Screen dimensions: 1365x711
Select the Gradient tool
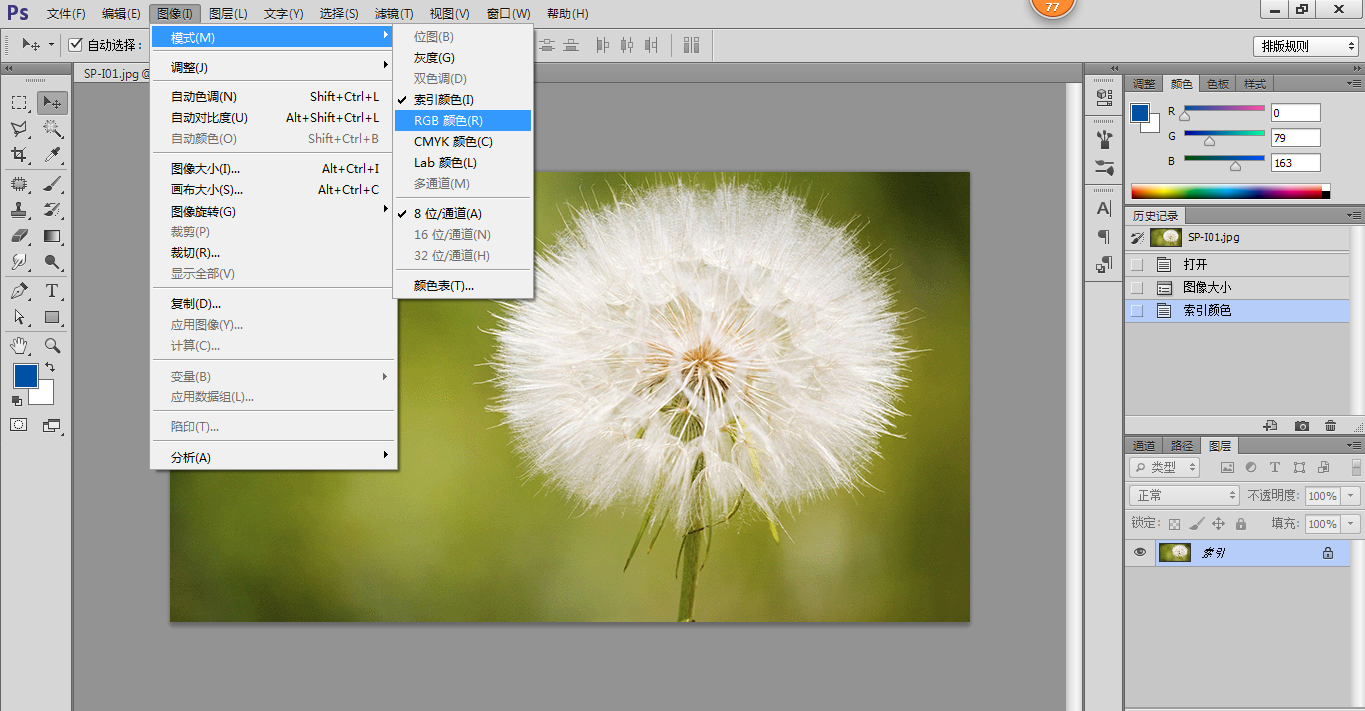coord(52,236)
